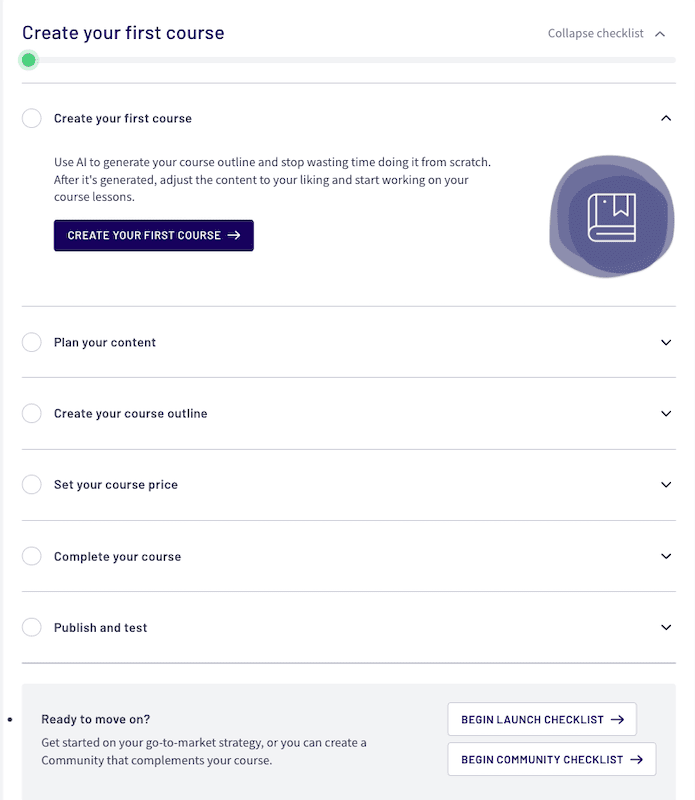Click the purple book illustration icon
Image resolution: width=695 pixels, height=800 pixels.
click(611, 217)
